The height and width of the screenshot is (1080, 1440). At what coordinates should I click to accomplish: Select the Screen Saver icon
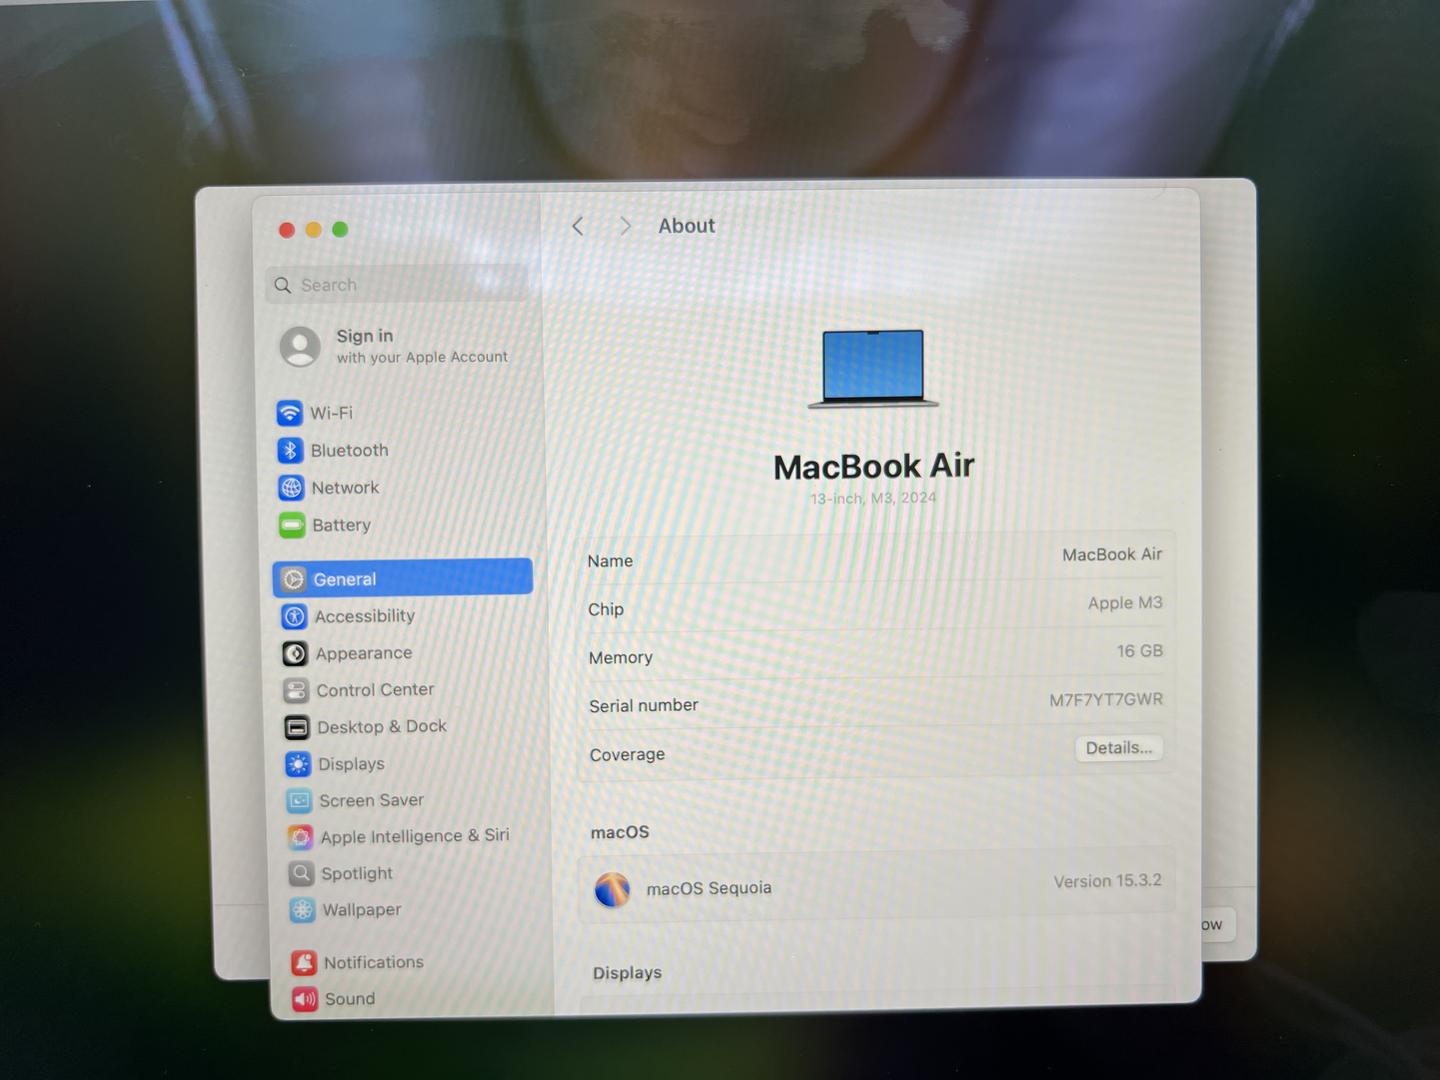299,800
